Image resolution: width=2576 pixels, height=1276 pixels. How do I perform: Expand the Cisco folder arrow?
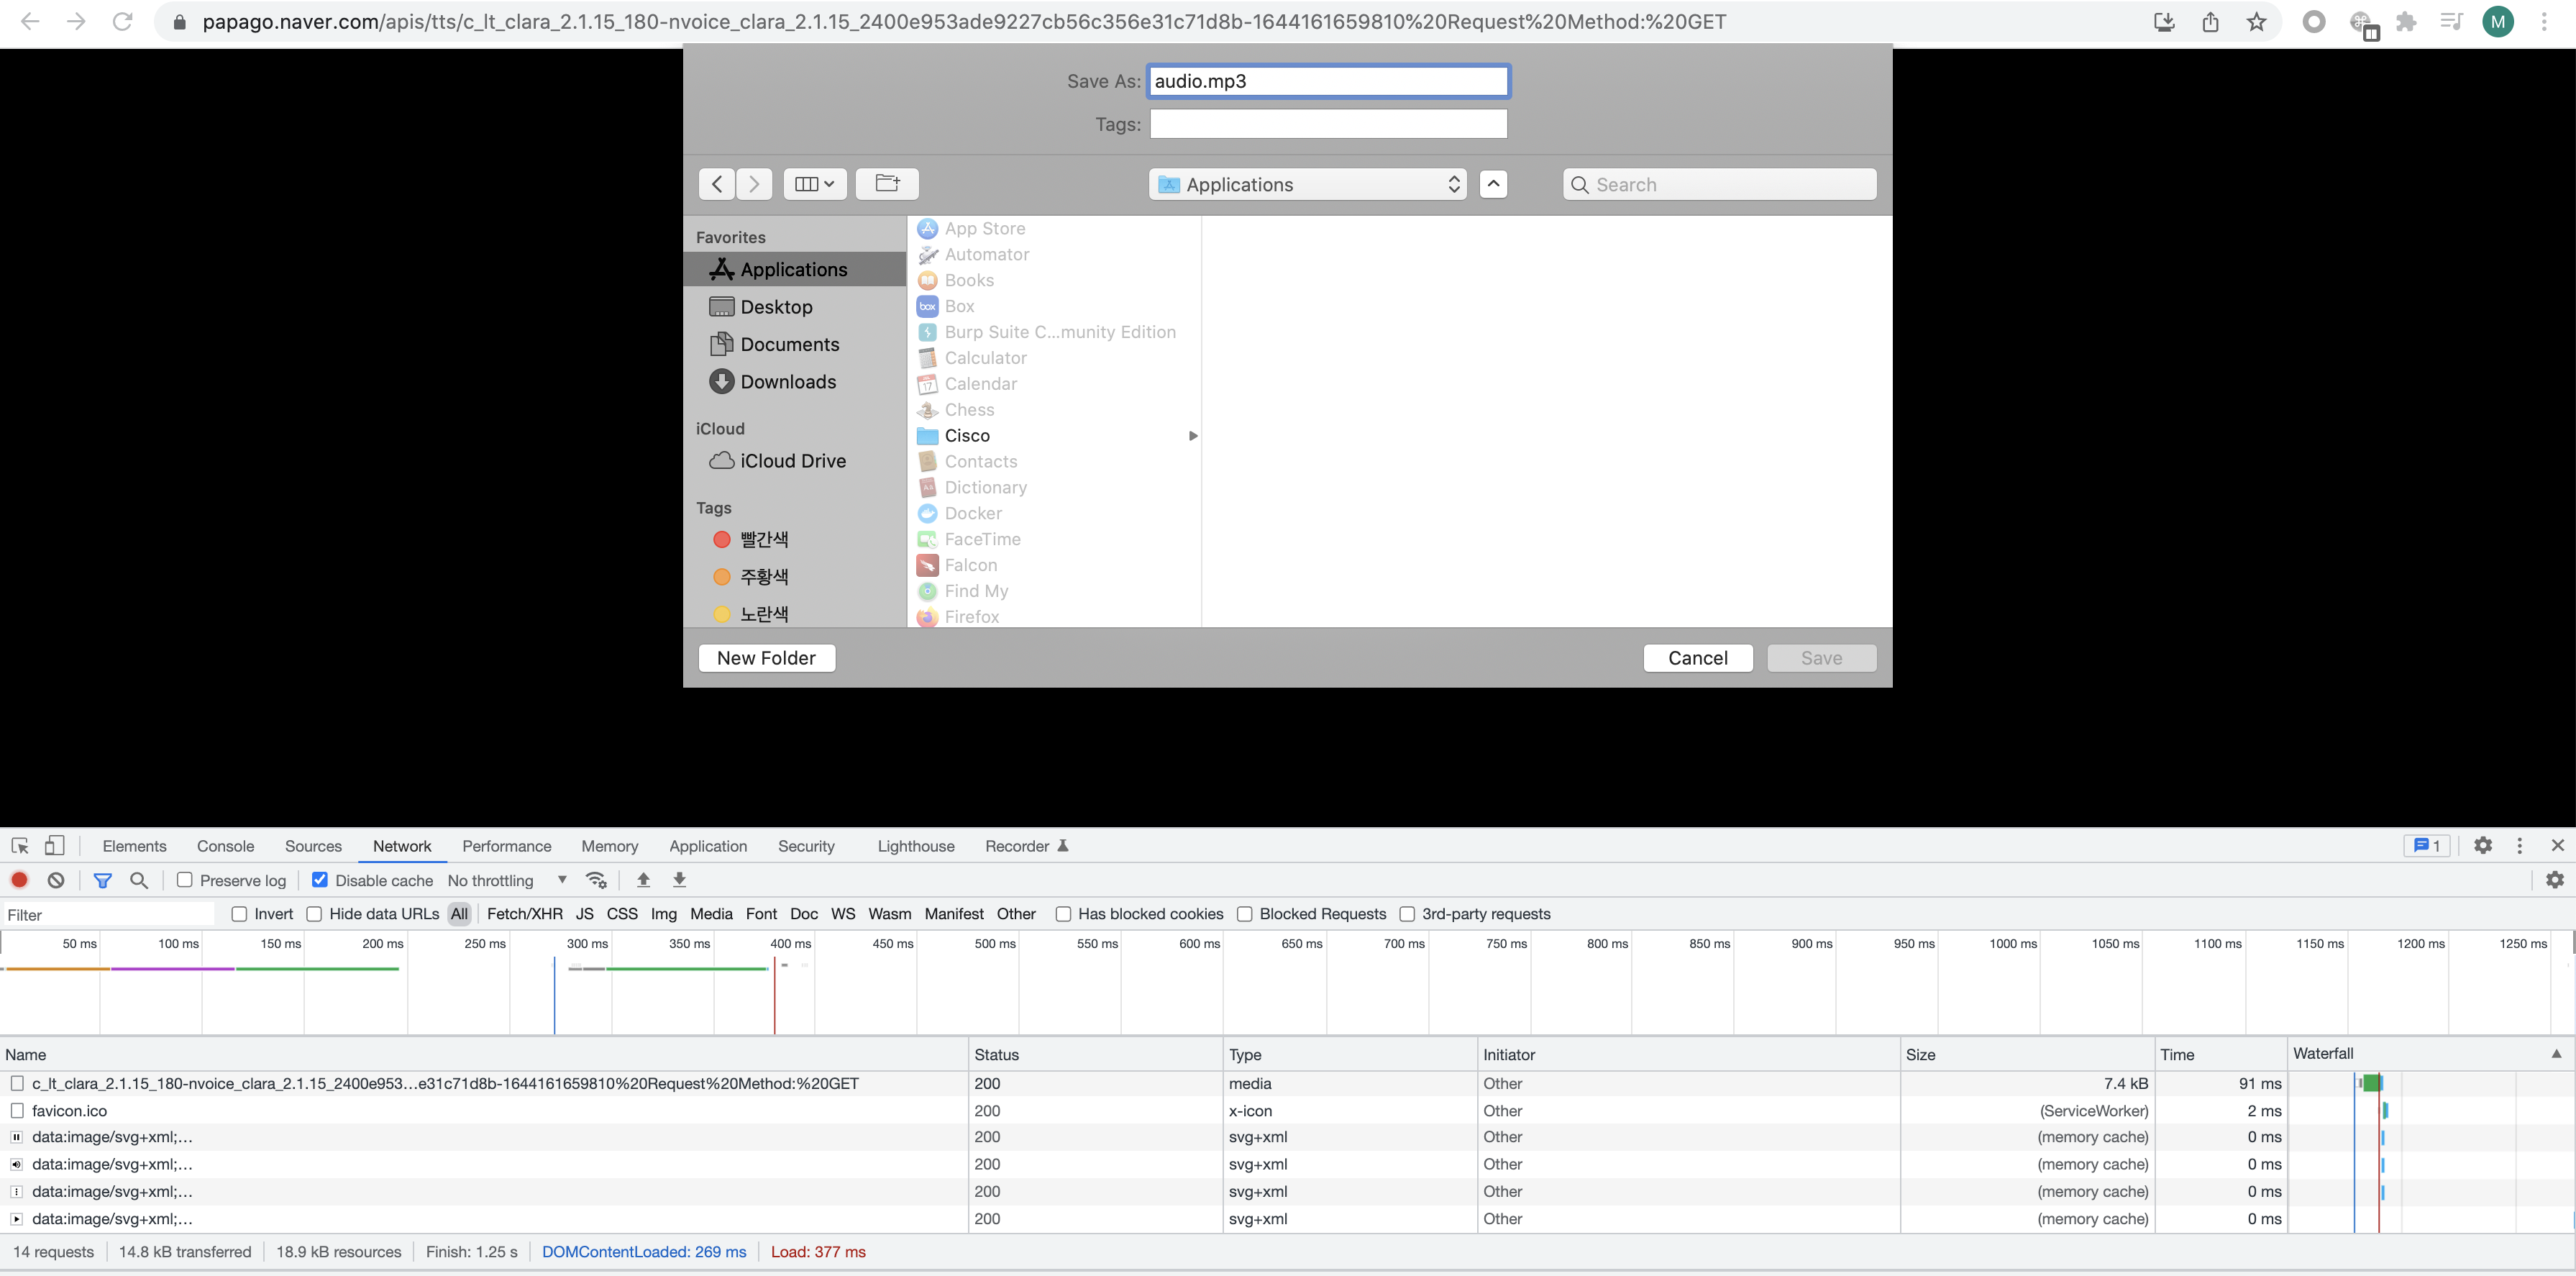coord(1192,436)
